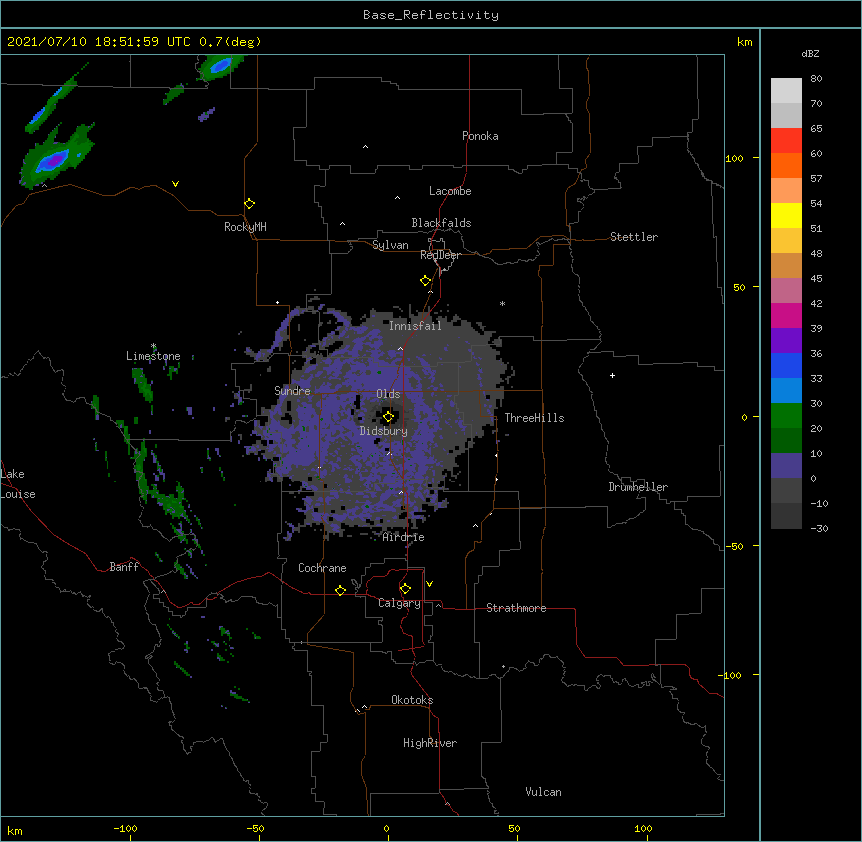
Task: Select the yellow diamond marker below the Cochrane label
Action: [340, 590]
